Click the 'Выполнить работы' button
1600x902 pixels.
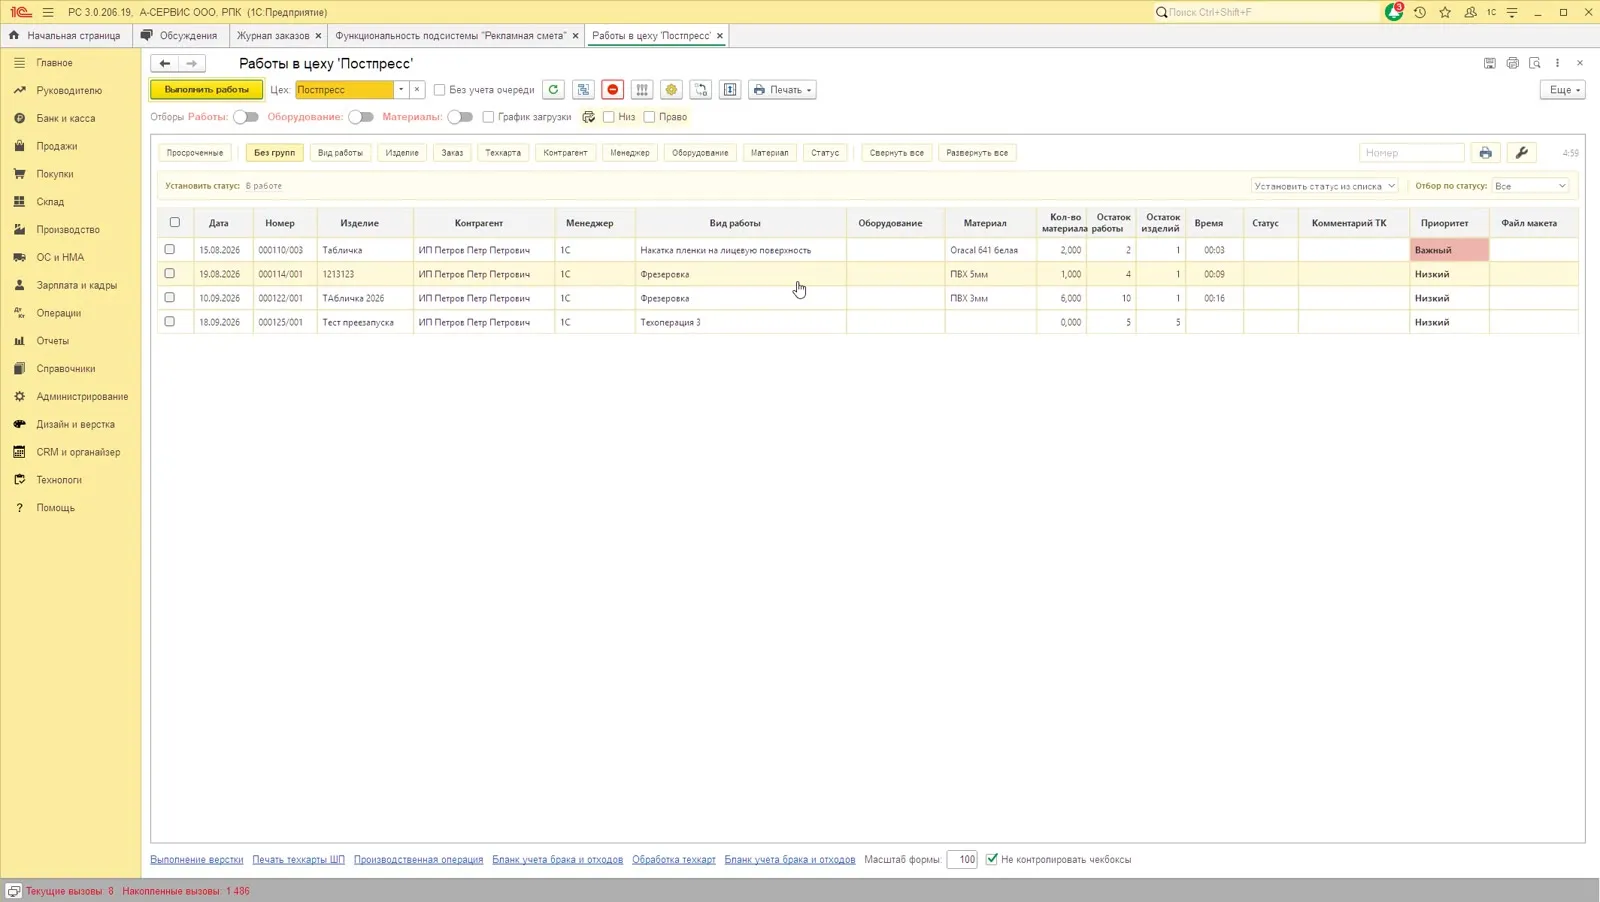click(207, 90)
